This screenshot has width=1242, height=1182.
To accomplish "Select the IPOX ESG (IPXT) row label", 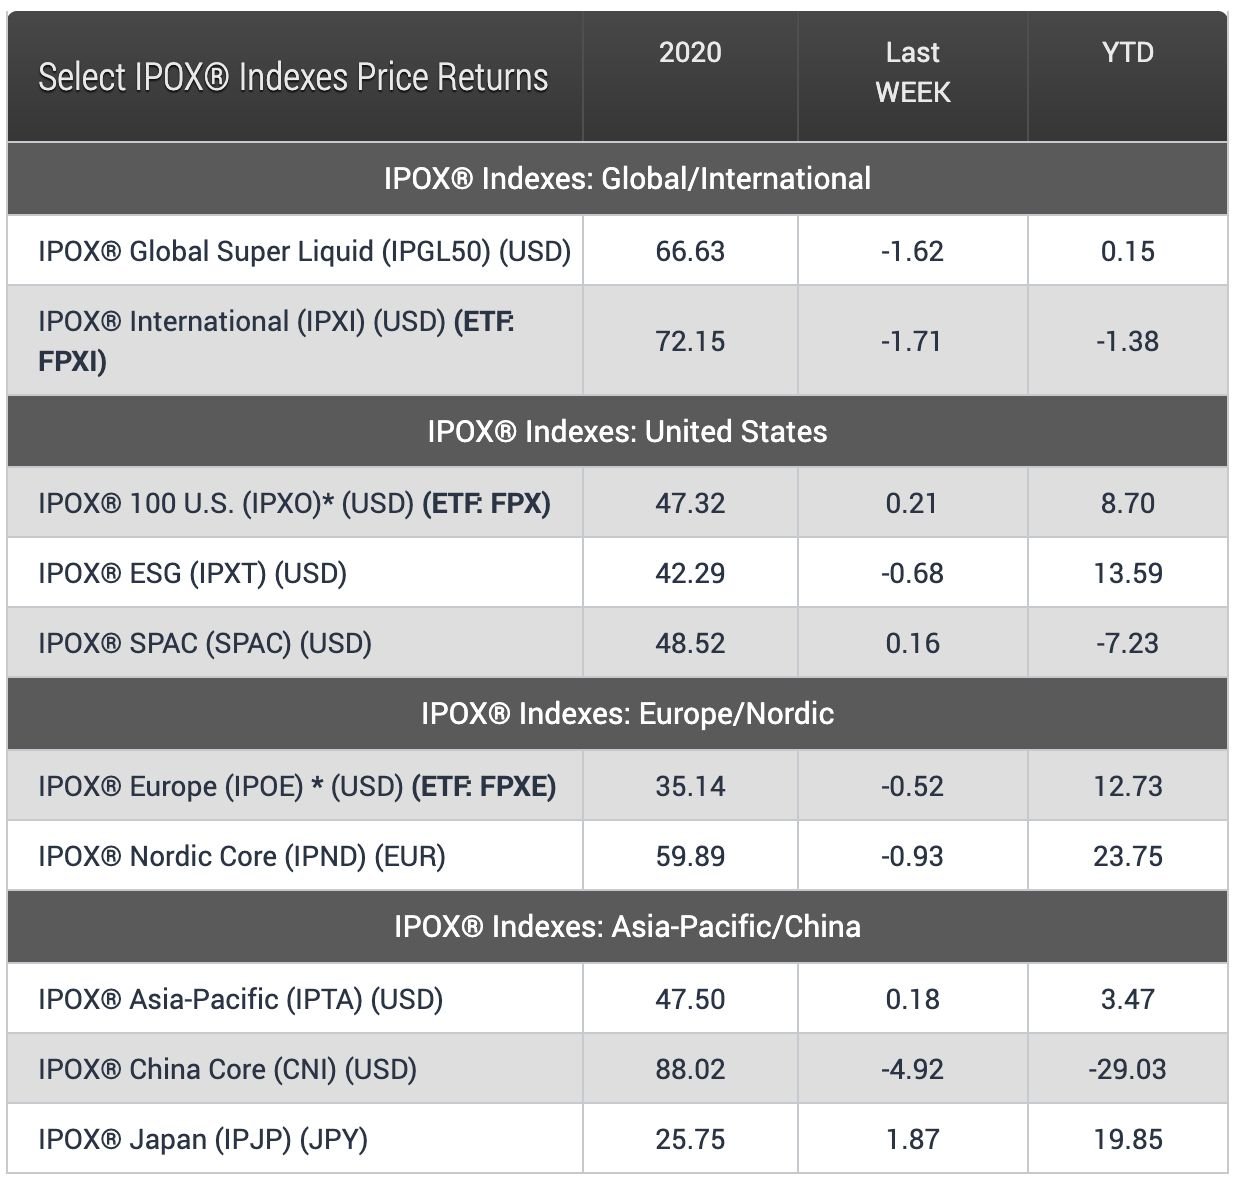I will coord(192,573).
